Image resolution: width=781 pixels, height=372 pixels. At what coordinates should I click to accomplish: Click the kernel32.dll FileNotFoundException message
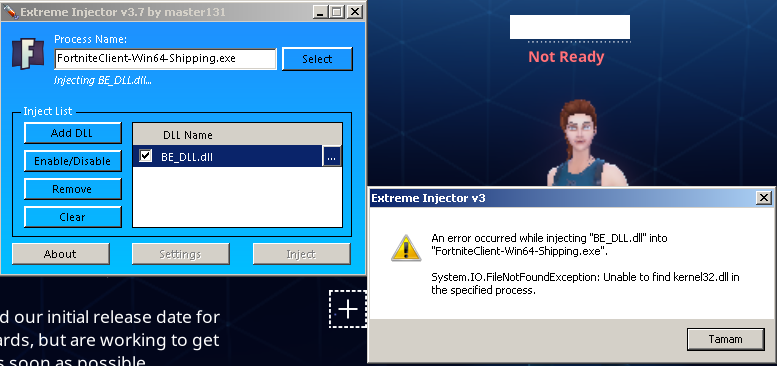tap(585, 283)
